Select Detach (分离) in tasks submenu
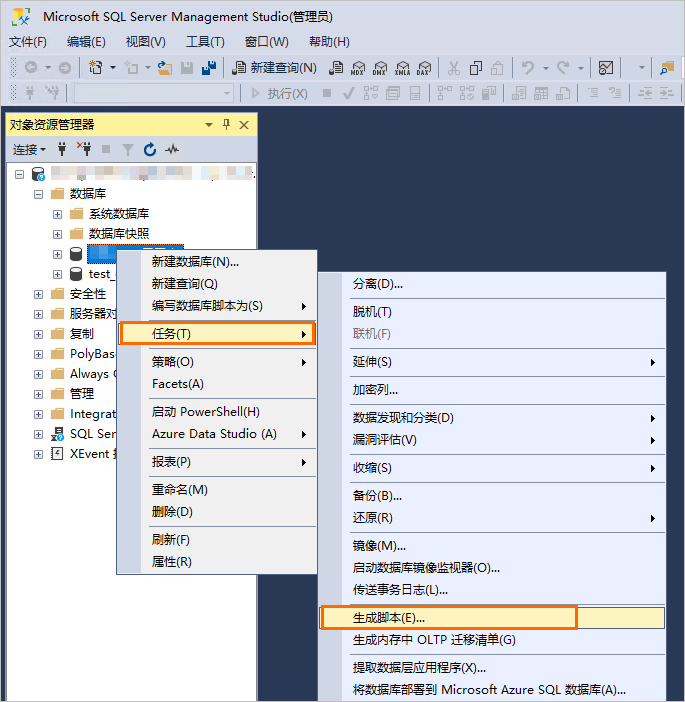685x702 pixels. click(492, 284)
